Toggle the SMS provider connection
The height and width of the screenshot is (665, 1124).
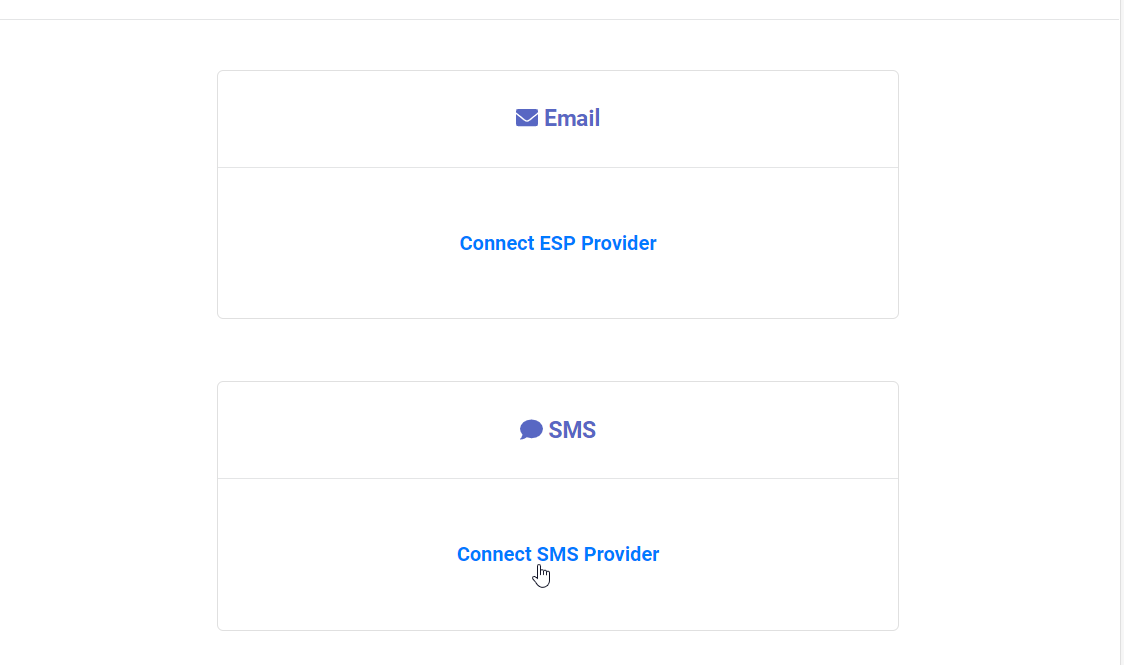tap(557, 554)
